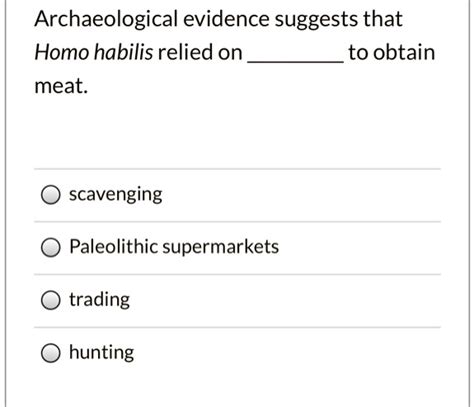The height and width of the screenshot is (407, 474).
Task: Click the 'to obtain' phrase in question
Action: (x=392, y=52)
